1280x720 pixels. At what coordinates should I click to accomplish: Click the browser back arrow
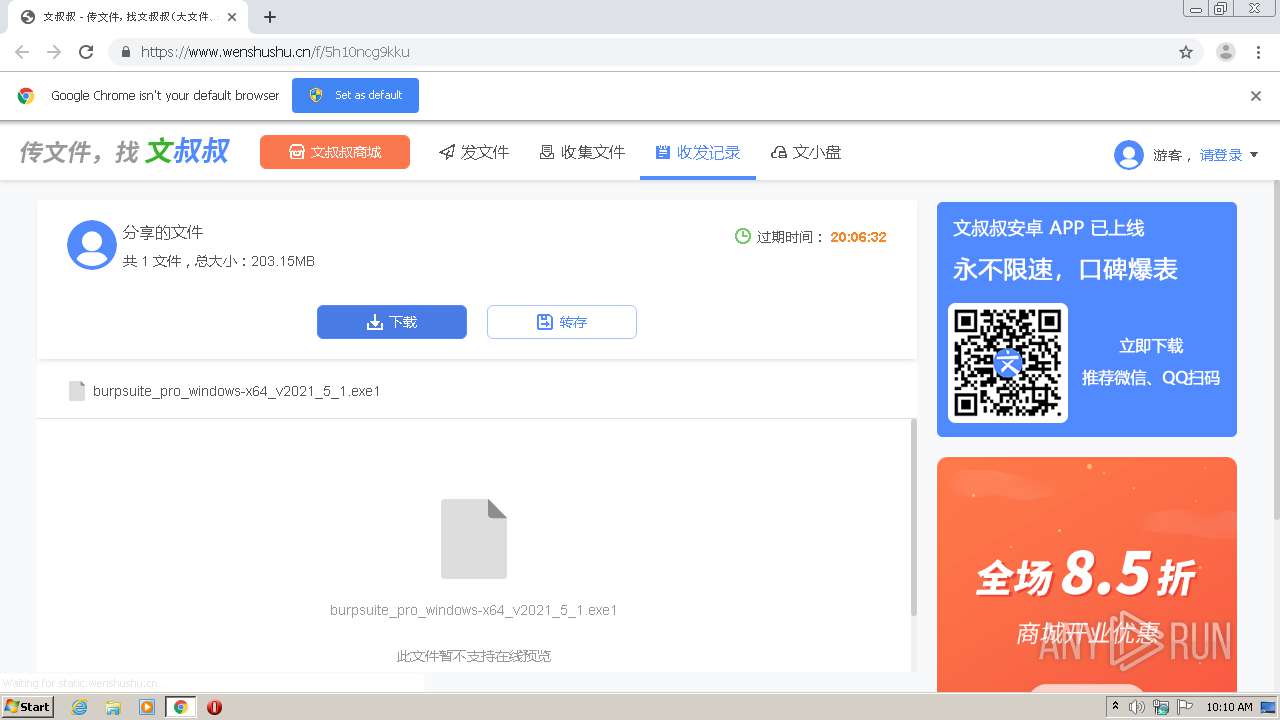click(x=22, y=52)
